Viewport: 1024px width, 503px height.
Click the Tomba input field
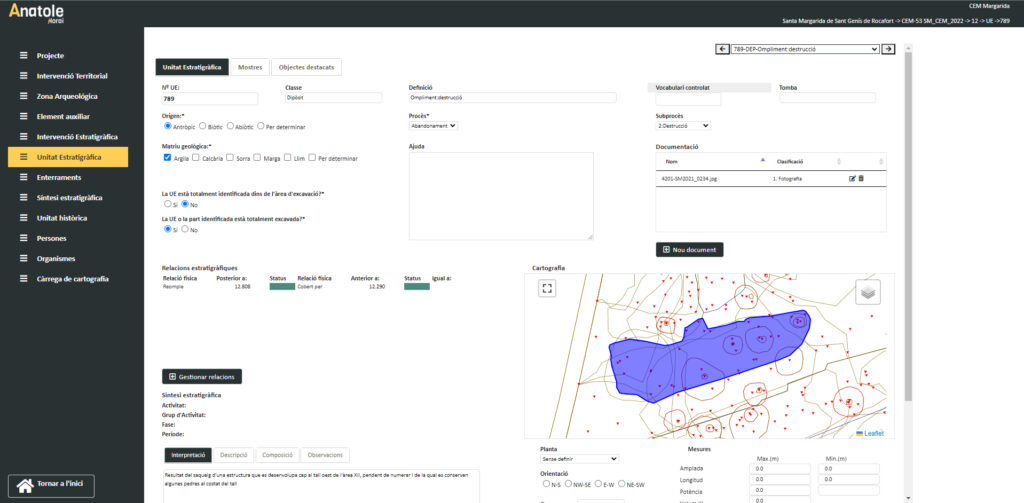coord(827,98)
